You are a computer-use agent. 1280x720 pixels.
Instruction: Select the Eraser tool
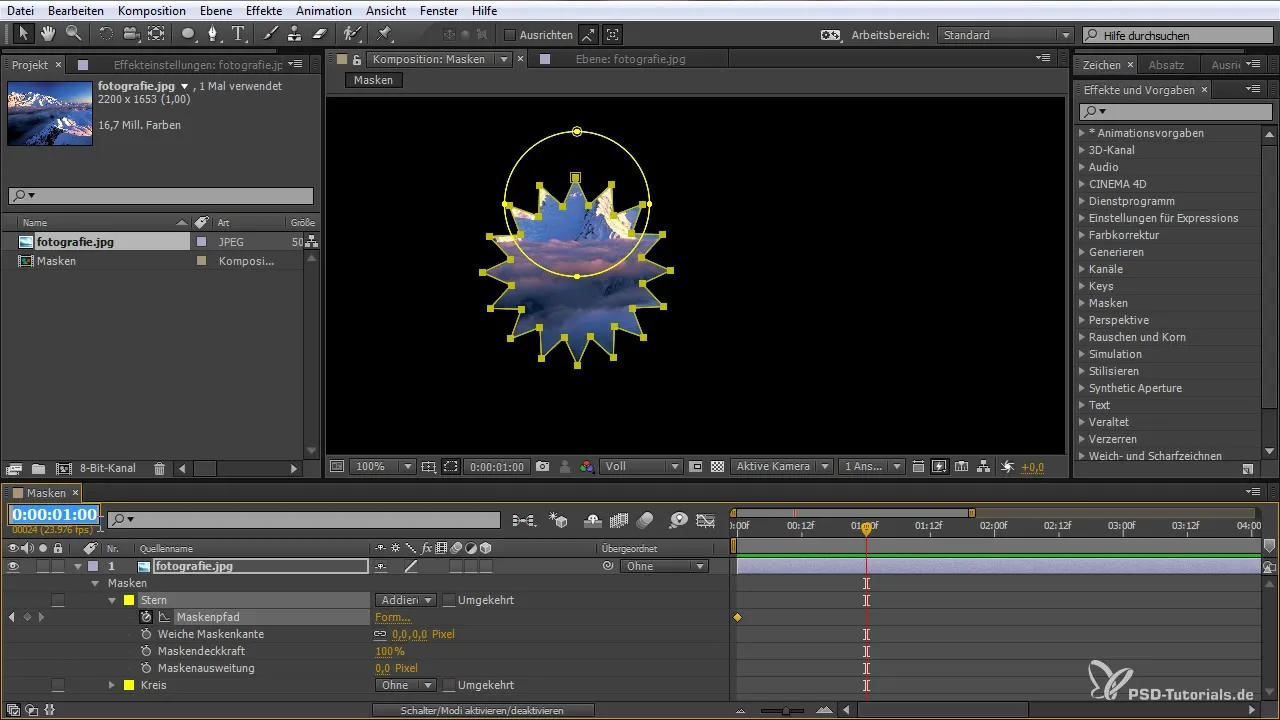click(319, 34)
